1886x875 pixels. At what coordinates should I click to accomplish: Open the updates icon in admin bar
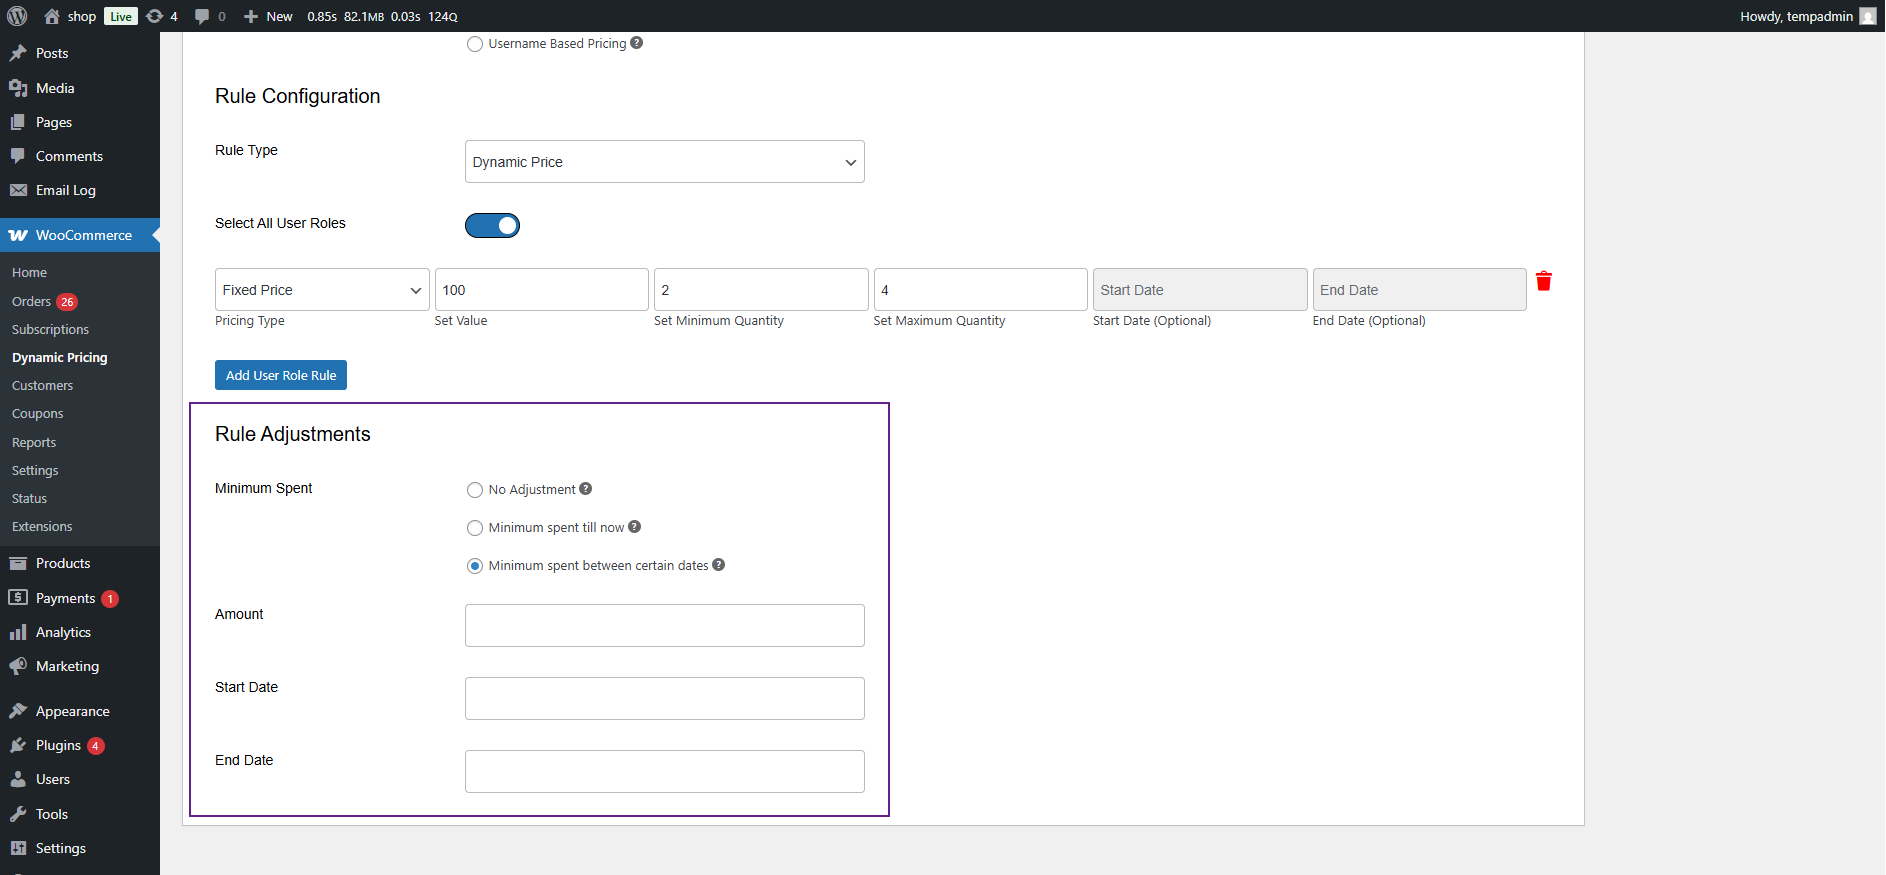[x=155, y=16]
